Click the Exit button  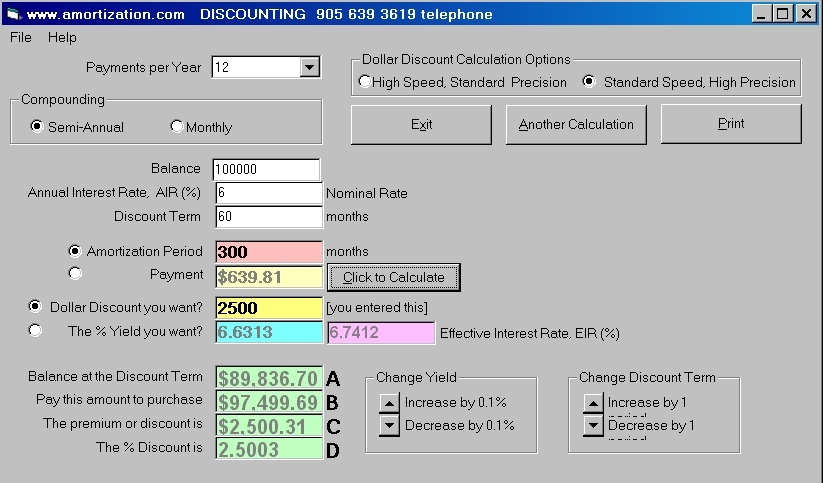tap(421, 124)
